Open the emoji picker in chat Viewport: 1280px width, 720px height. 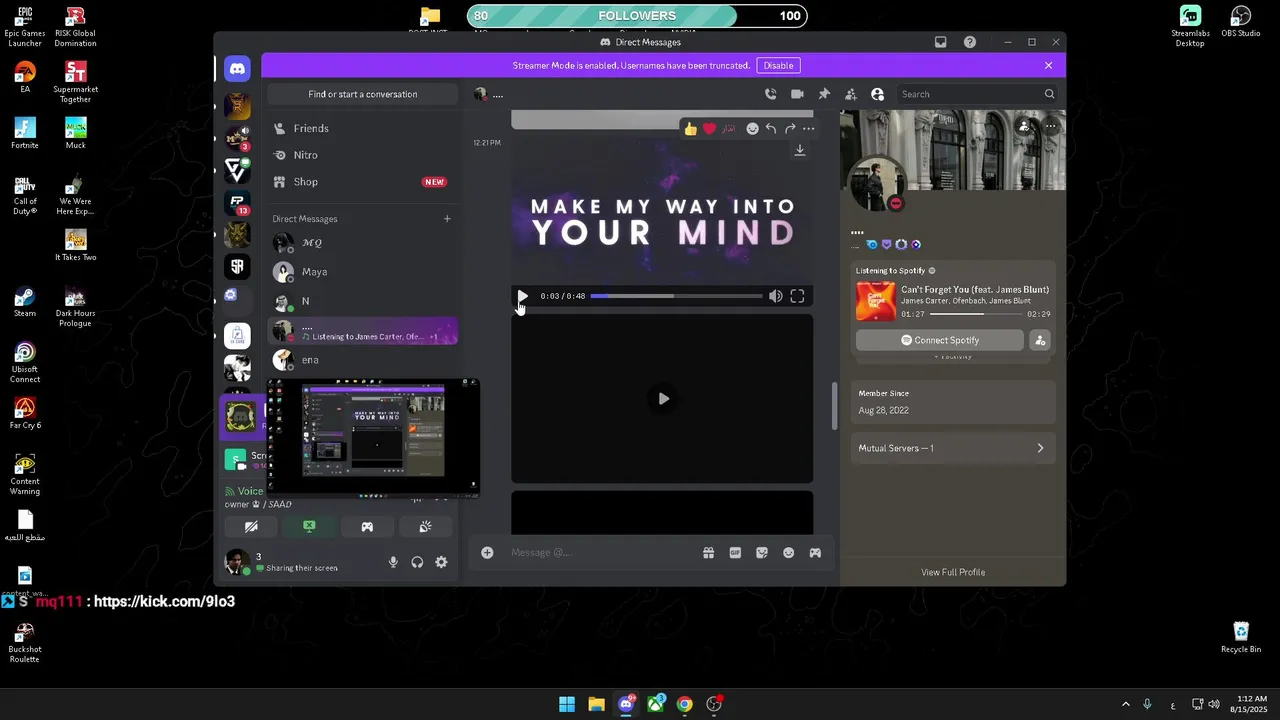(x=789, y=552)
